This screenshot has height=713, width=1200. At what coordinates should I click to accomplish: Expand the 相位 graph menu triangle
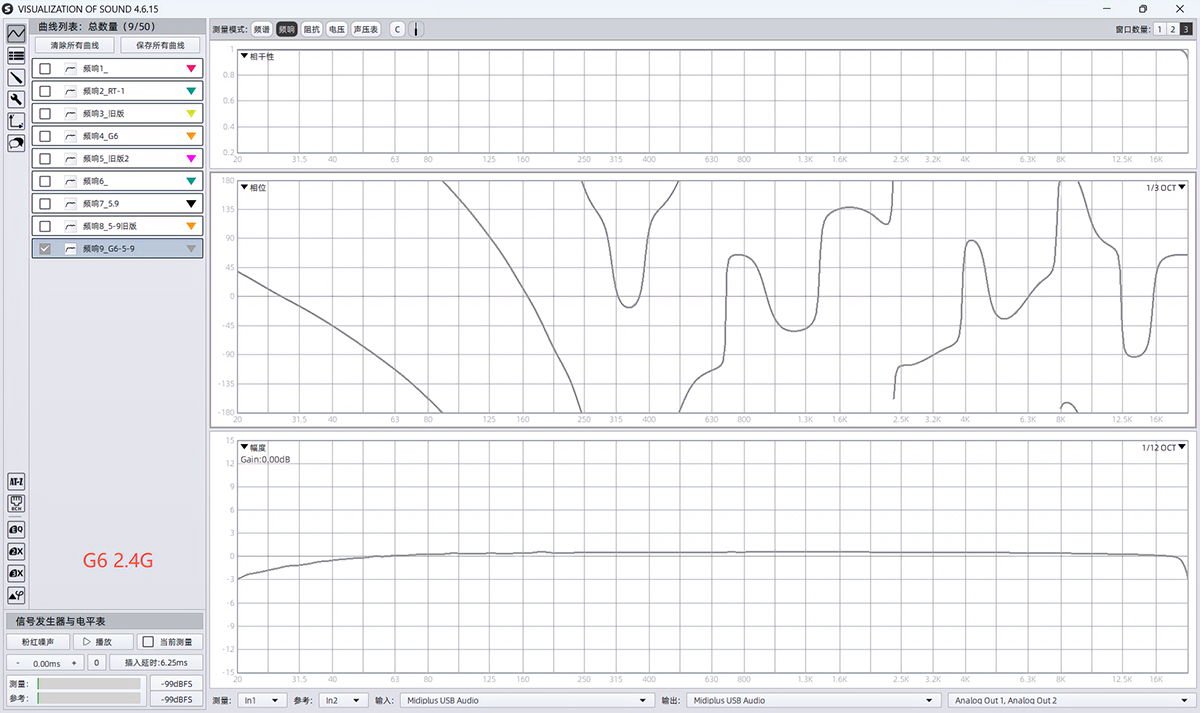[x=243, y=187]
